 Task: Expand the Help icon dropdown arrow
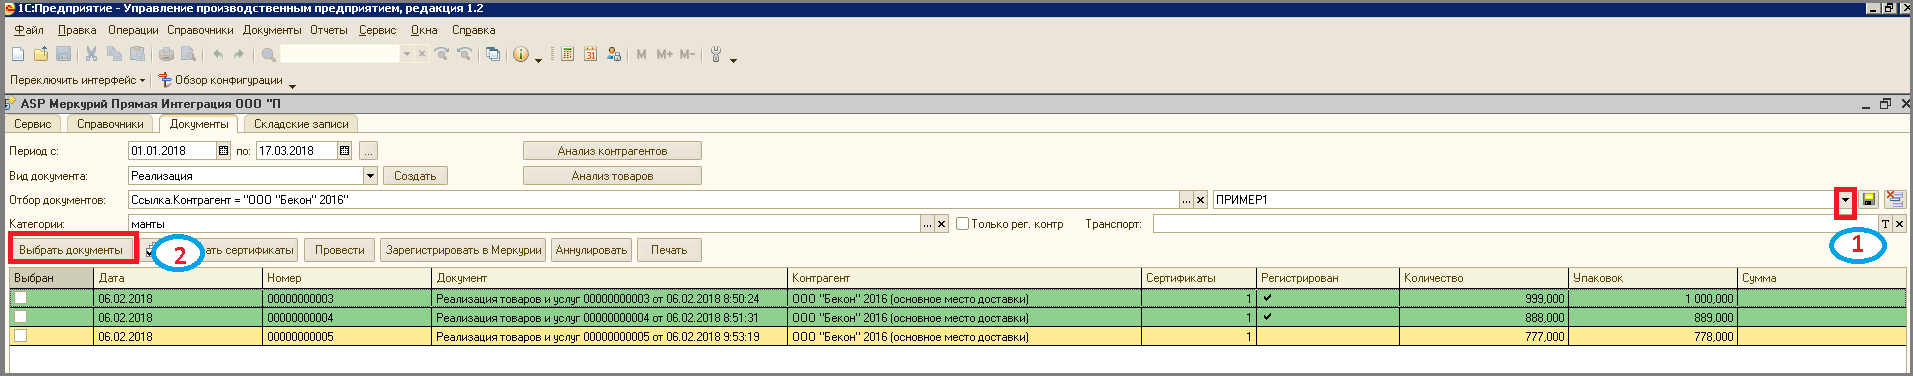(x=538, y=60)
